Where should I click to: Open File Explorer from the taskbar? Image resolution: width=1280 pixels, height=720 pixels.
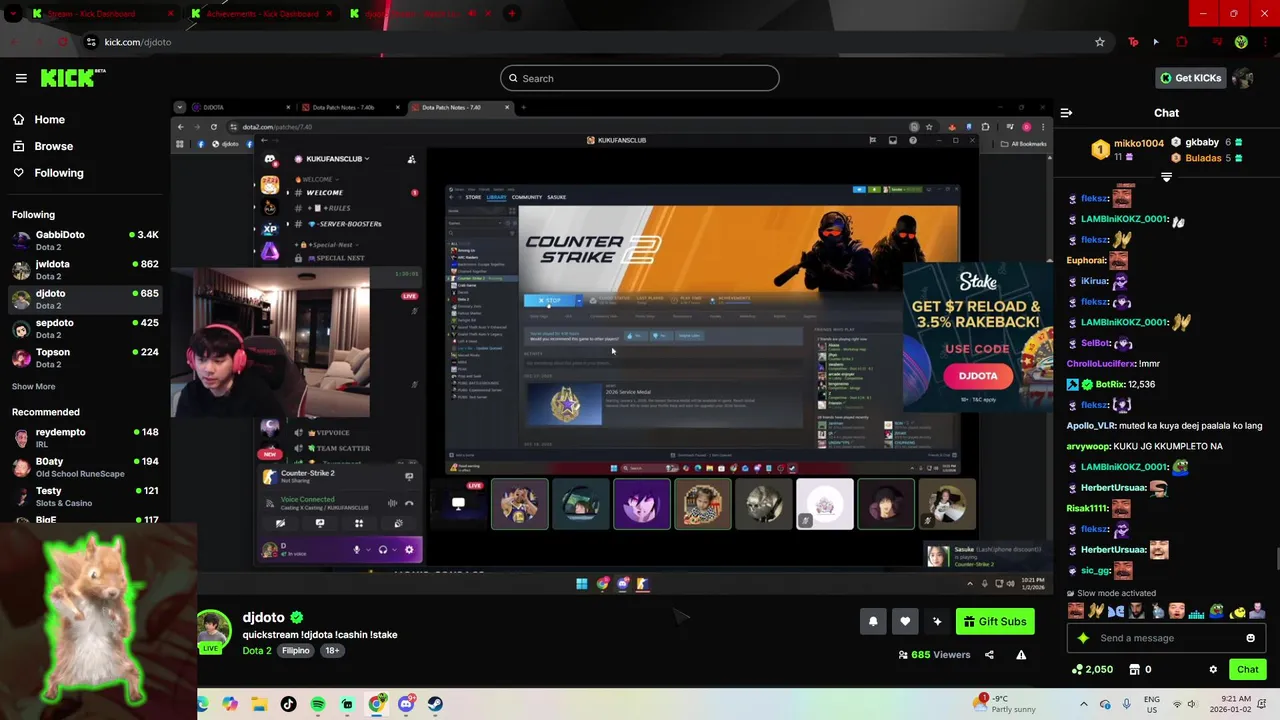point(259,704)
